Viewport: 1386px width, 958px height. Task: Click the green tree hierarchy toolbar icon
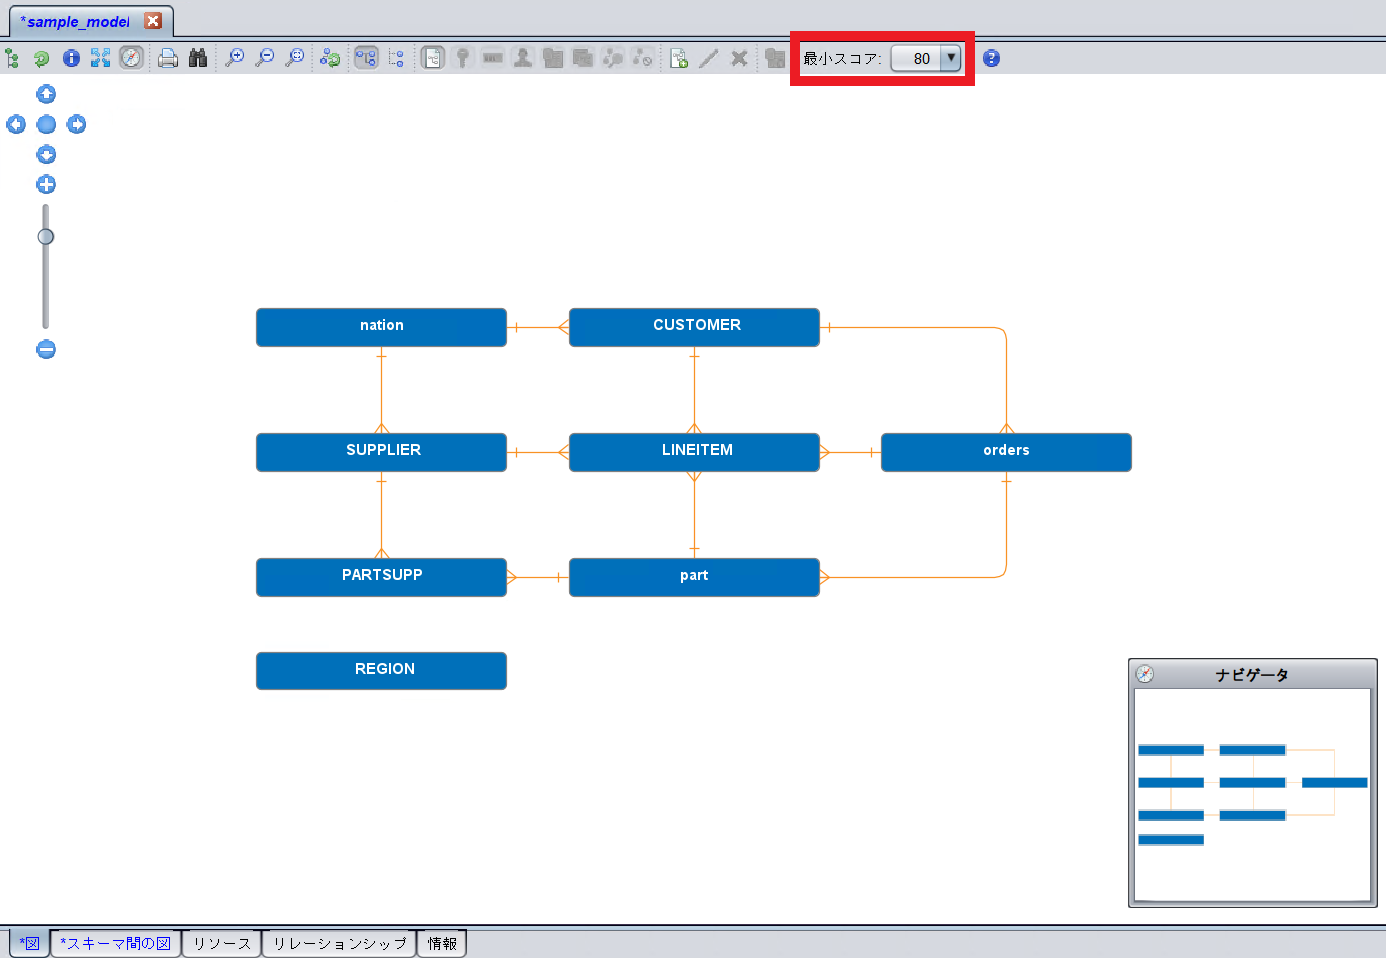point(12,58)
